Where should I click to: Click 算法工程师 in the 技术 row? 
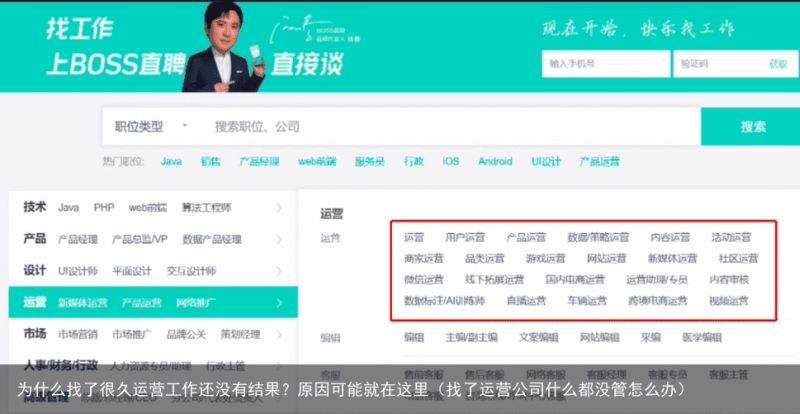click(x=207, y=208)
